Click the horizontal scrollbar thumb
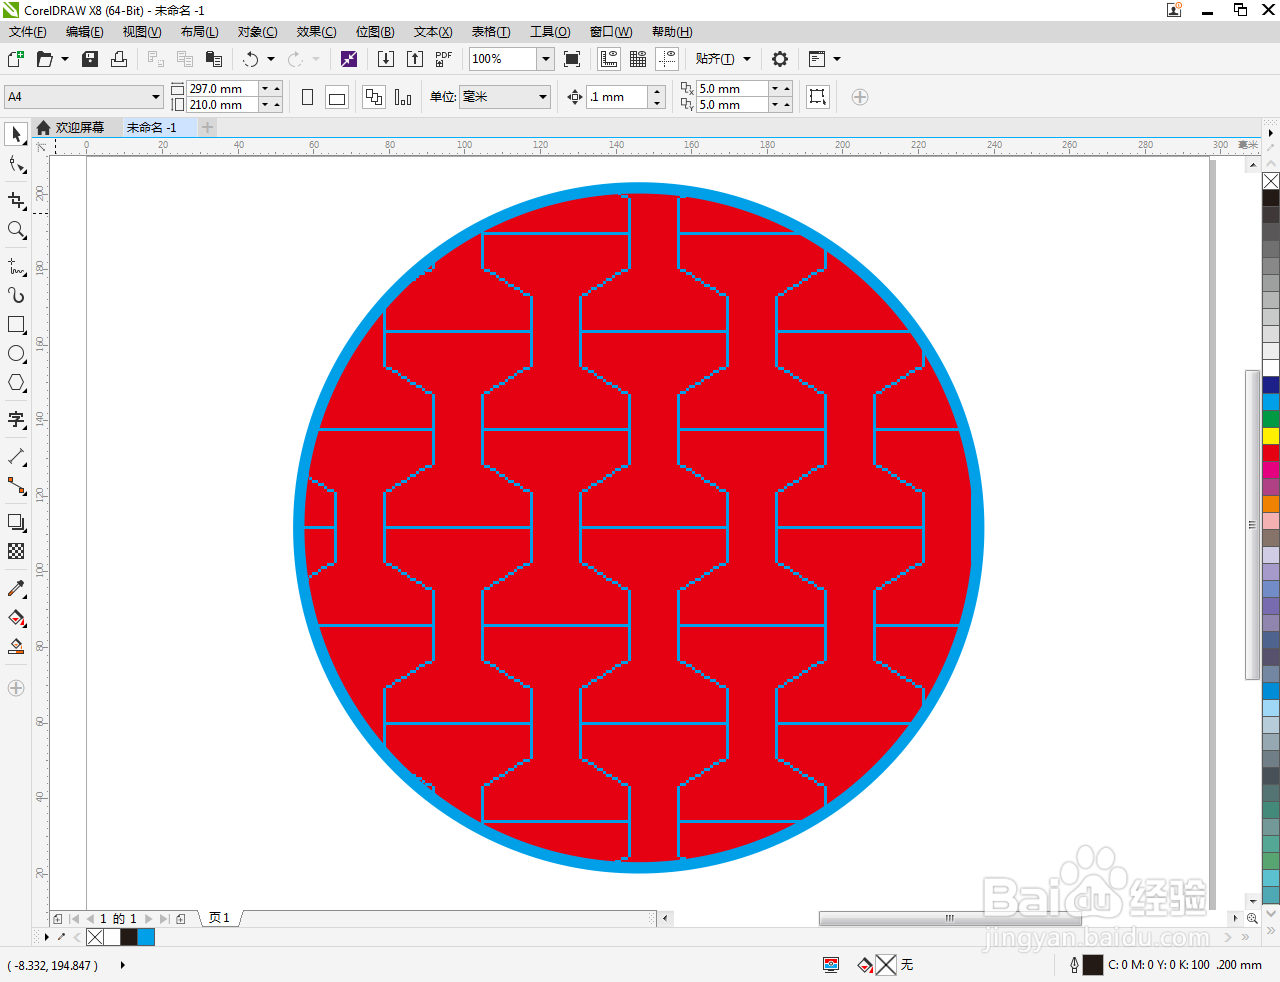 pyautogui.click(x=950, y=918)
